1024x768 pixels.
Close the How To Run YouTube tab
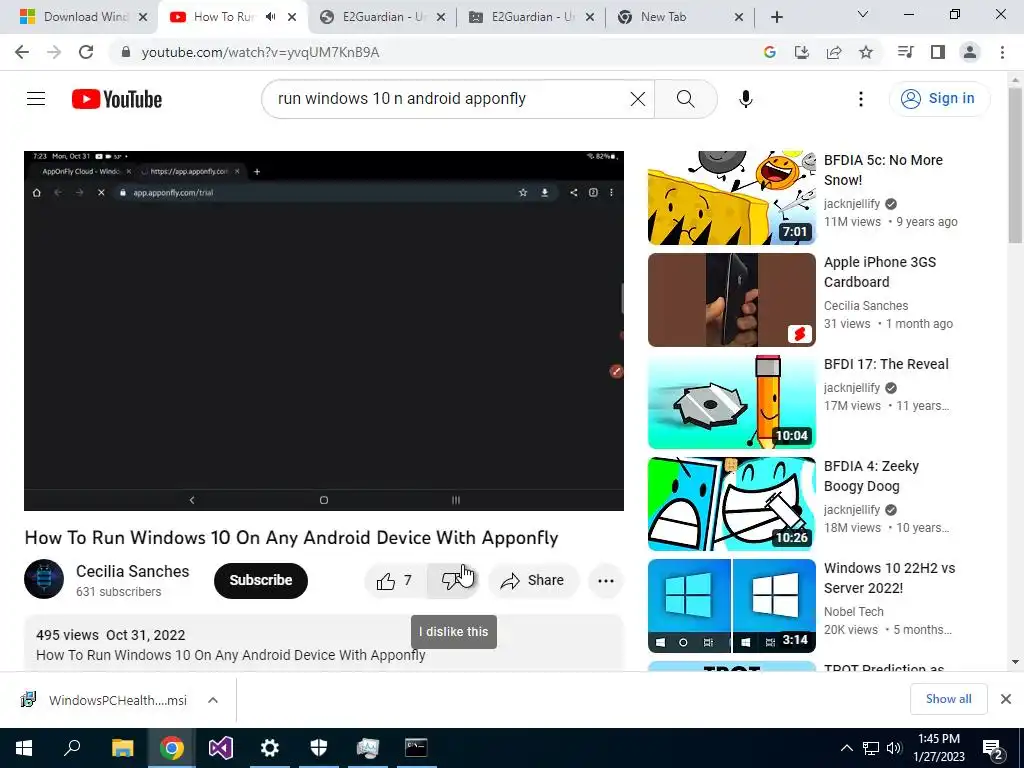tap(292, 17)
